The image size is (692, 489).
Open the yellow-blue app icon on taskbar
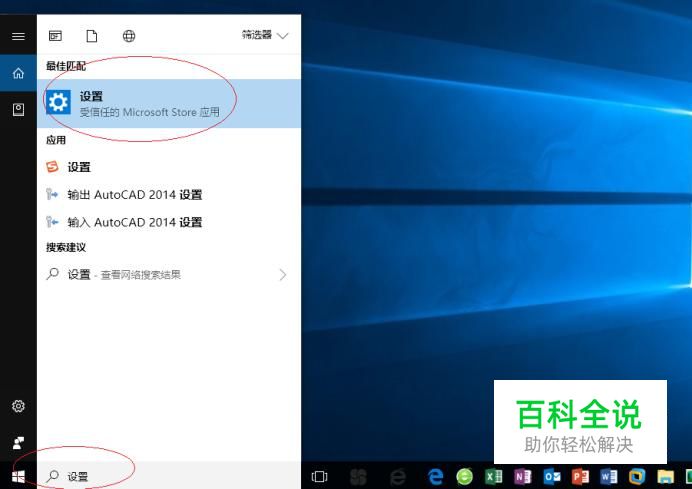click(x=637, y=477)
